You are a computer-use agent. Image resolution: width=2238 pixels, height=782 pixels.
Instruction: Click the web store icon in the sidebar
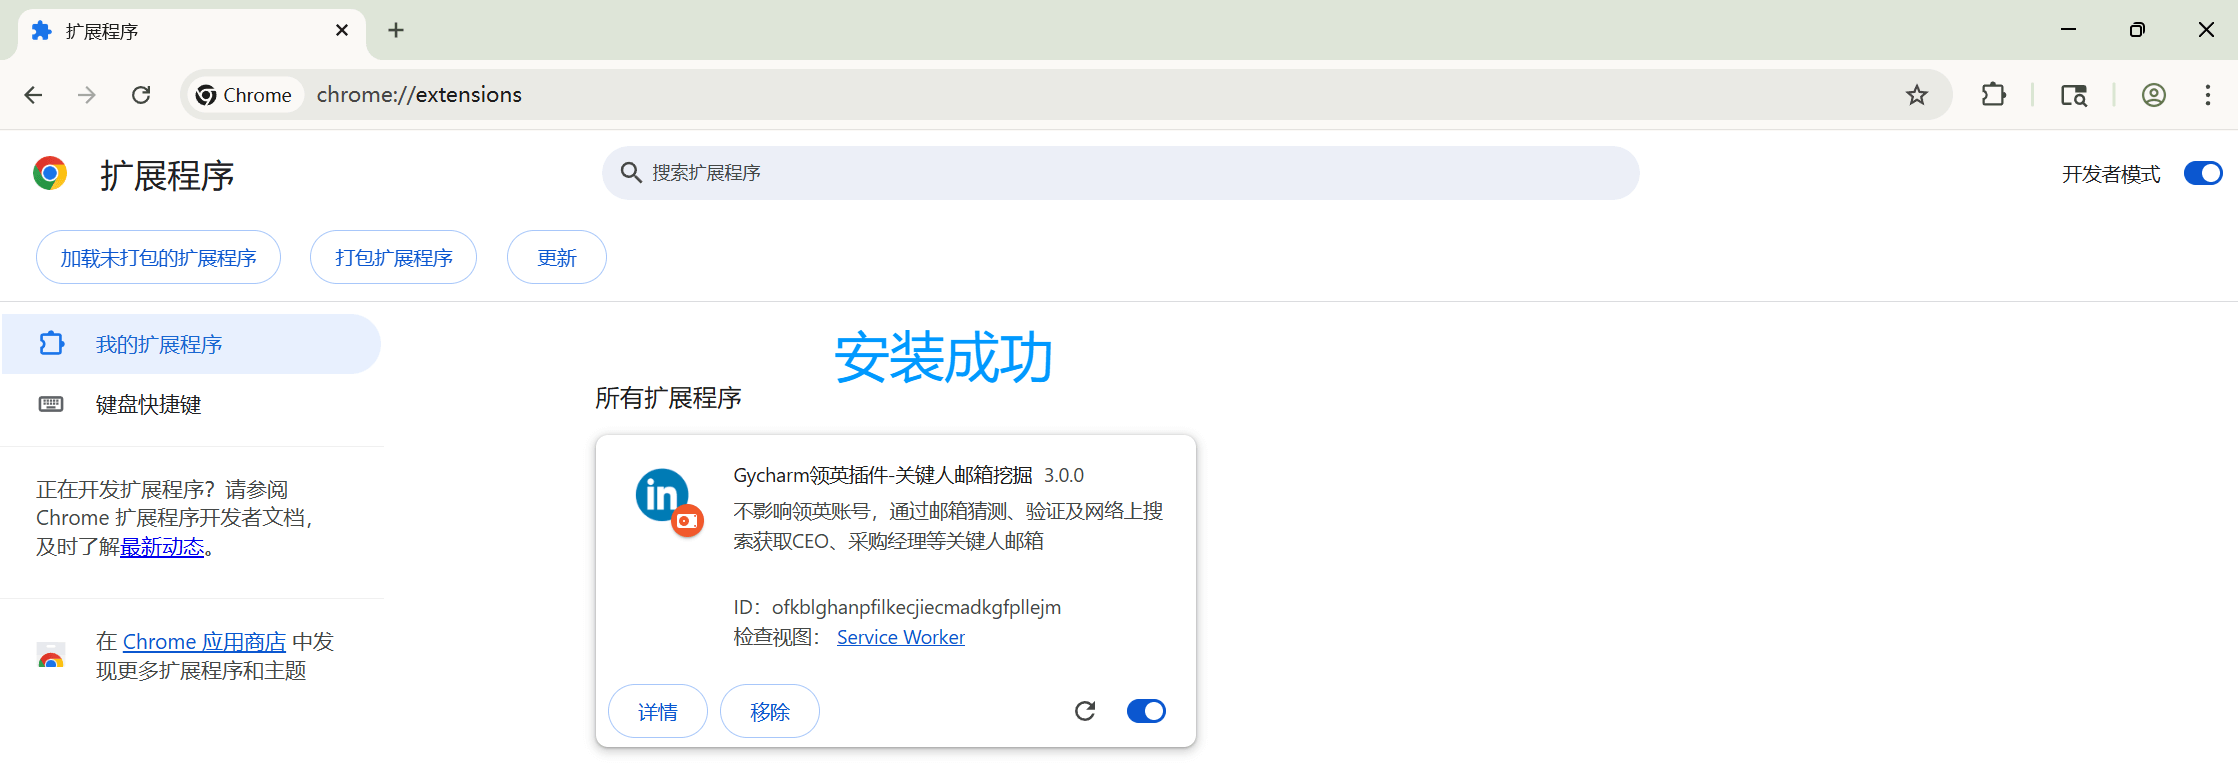point(51,656)
